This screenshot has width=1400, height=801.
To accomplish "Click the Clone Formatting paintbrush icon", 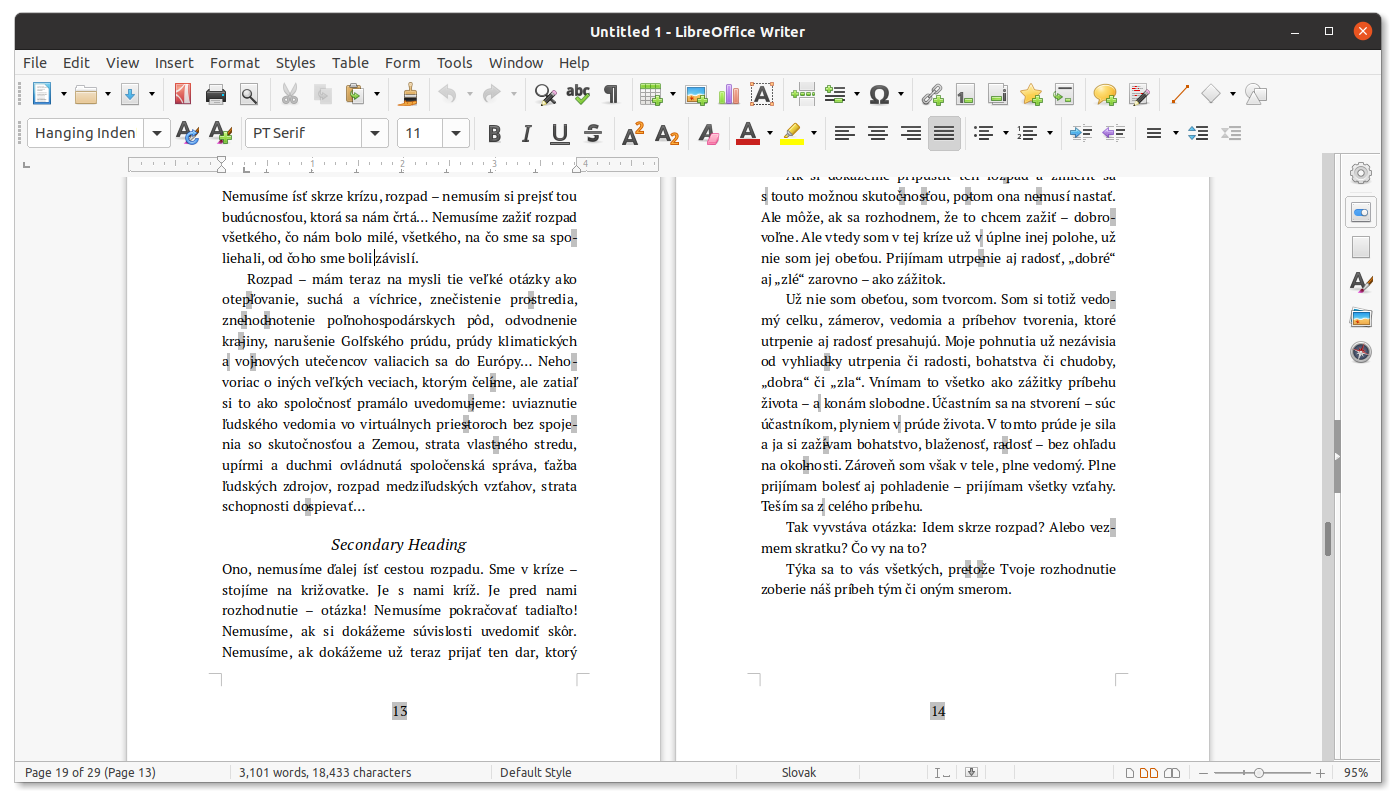I will coord(408,95).
